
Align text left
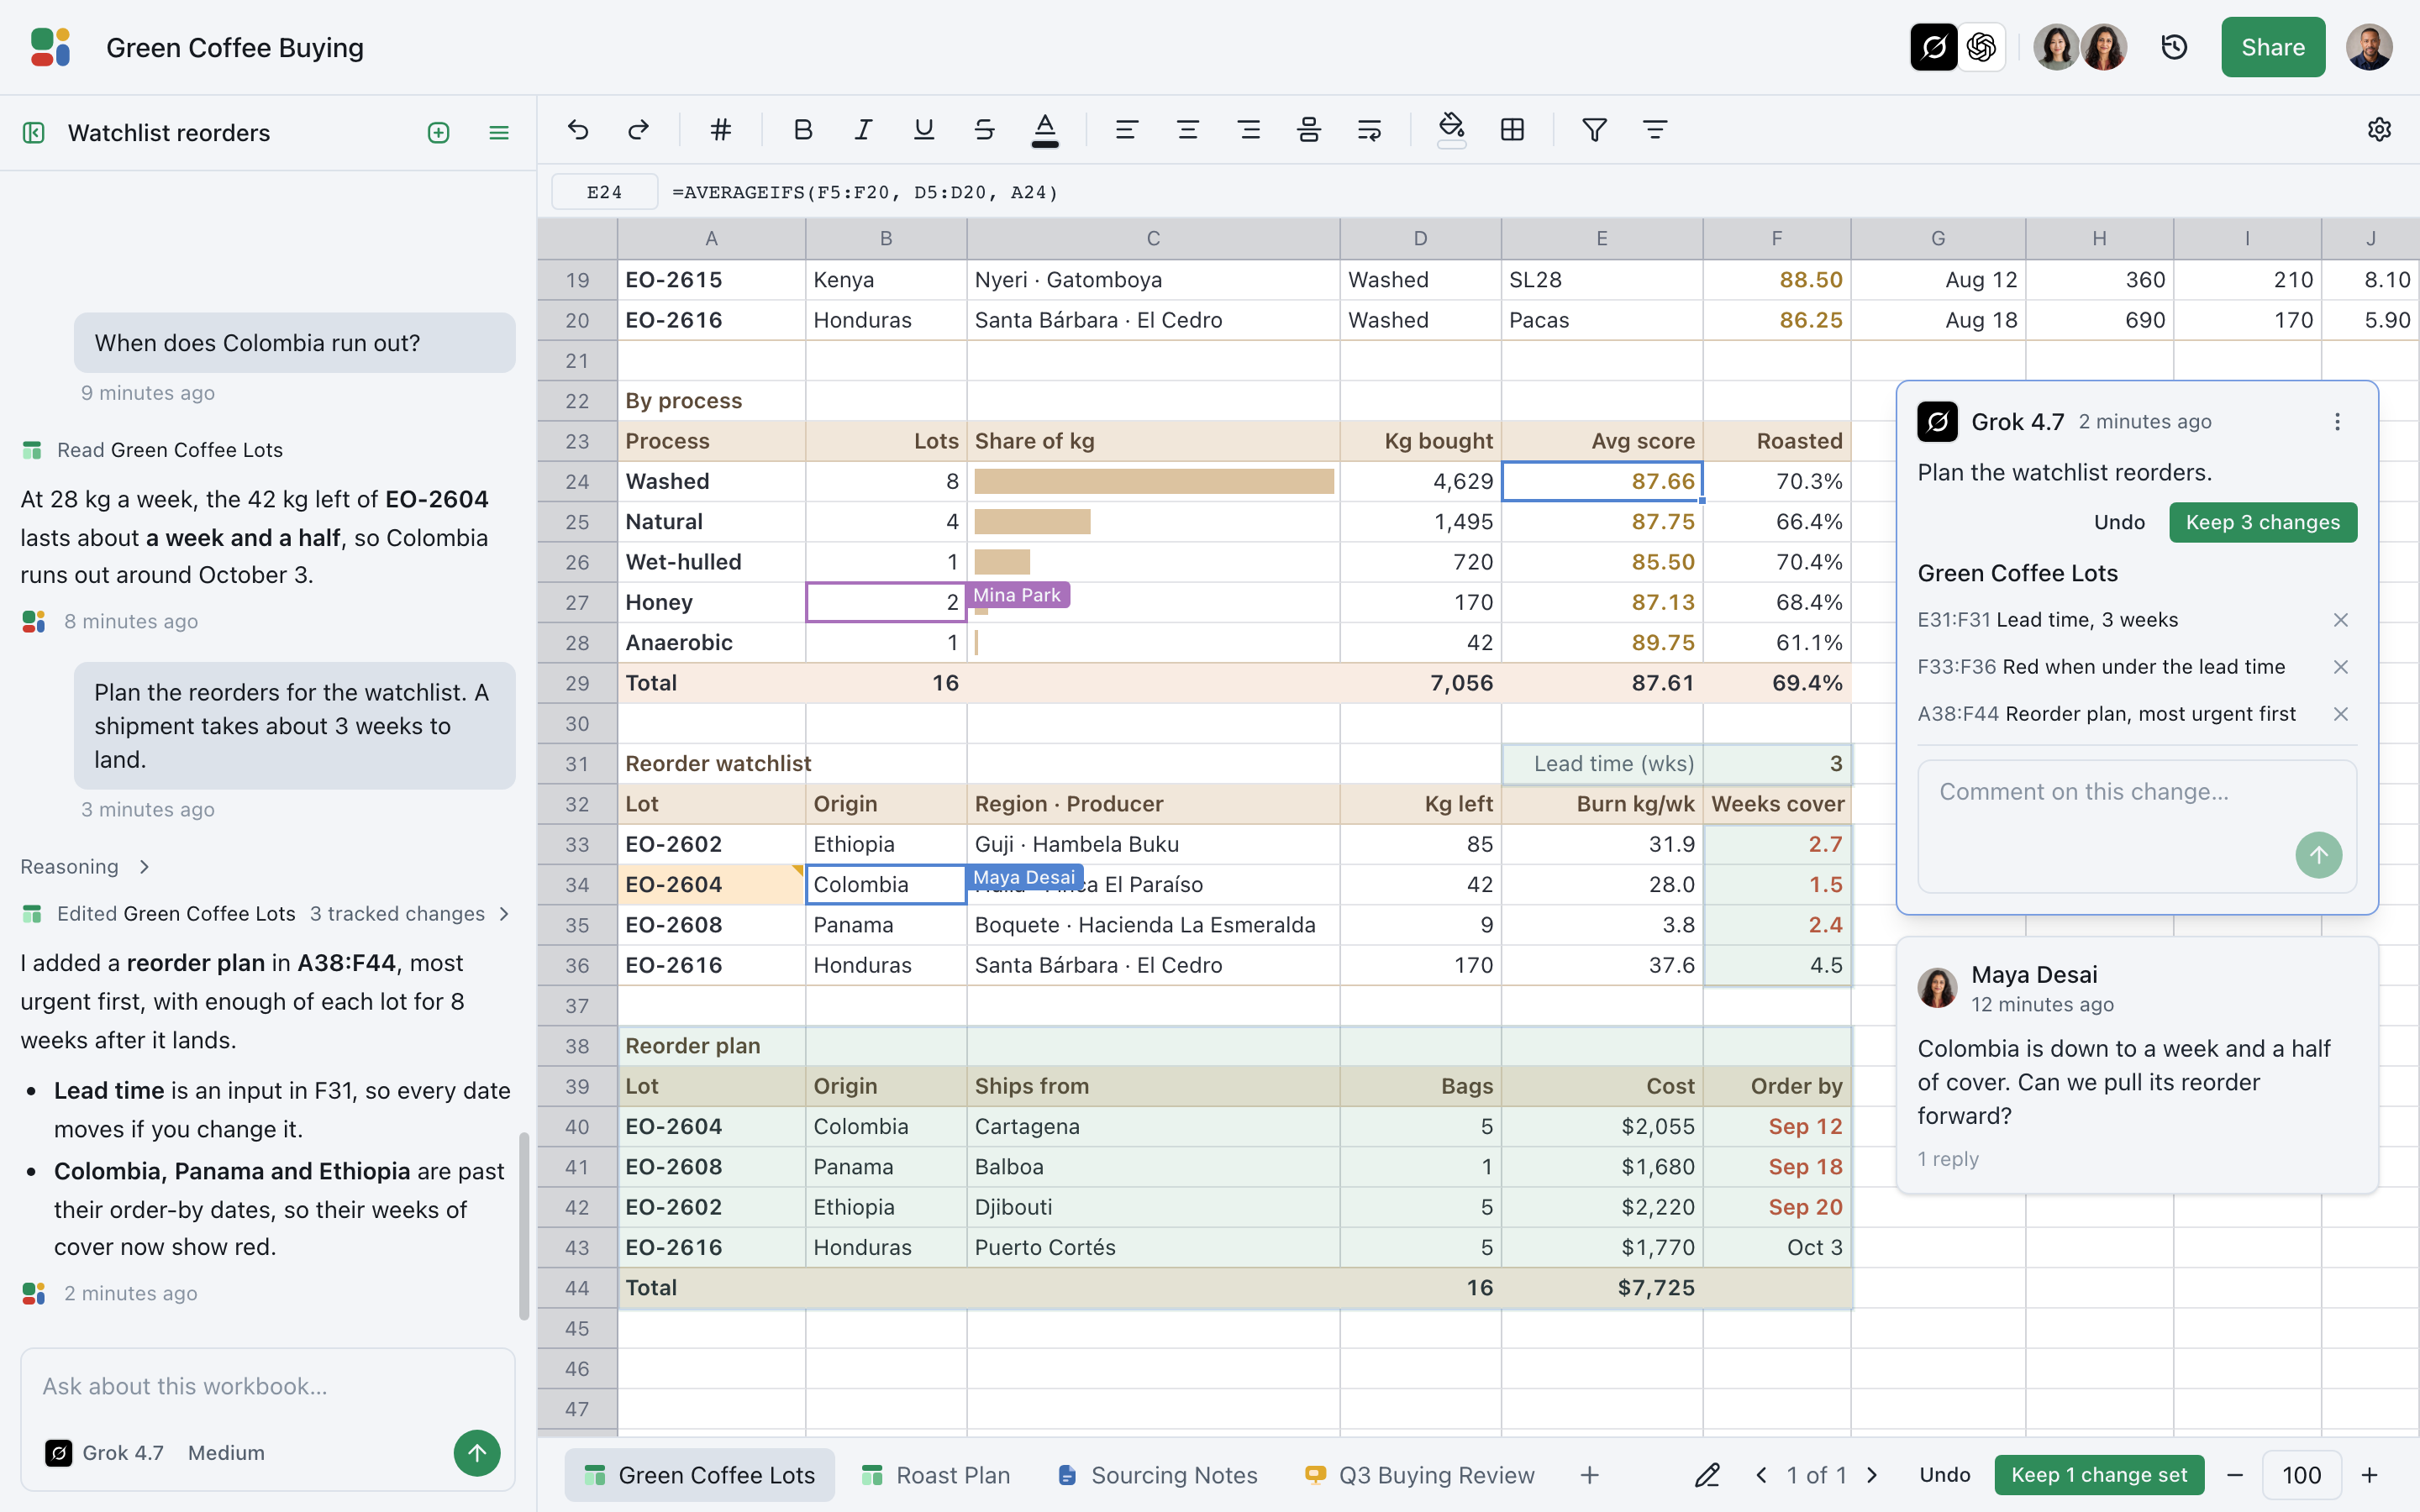(x=1127, y=130)
